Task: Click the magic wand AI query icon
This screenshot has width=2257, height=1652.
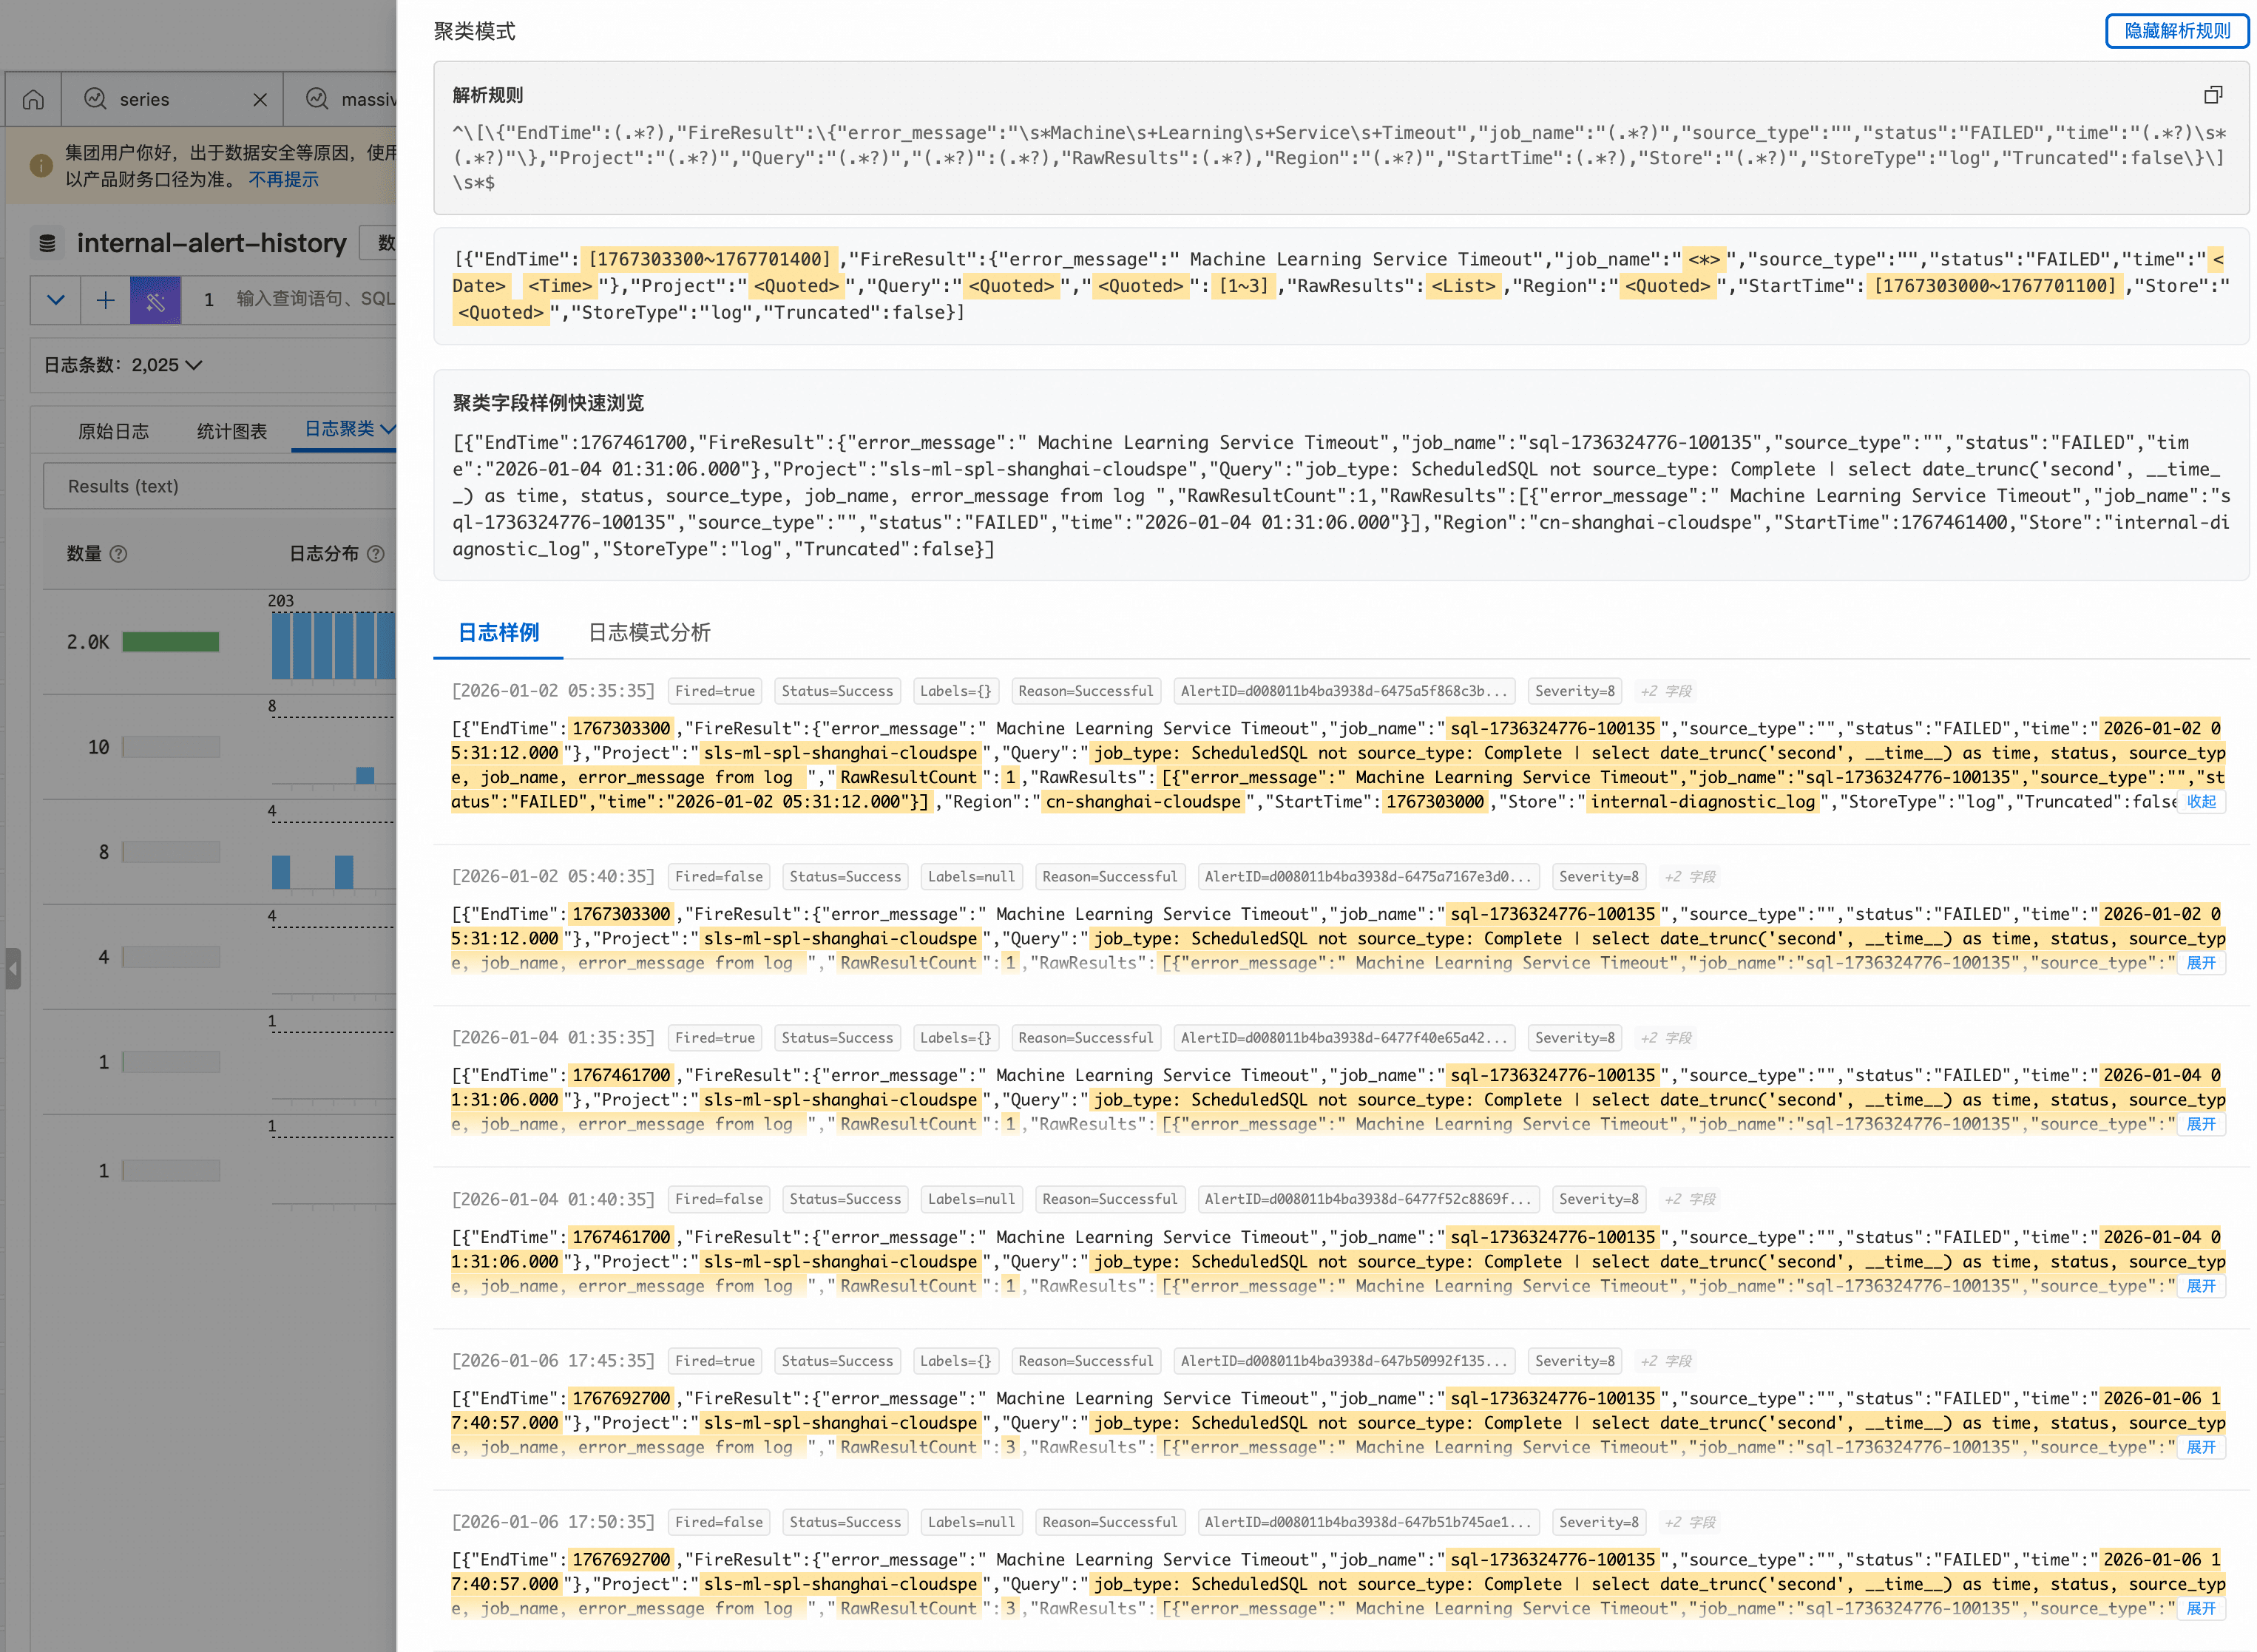Action: coord(155,299)
